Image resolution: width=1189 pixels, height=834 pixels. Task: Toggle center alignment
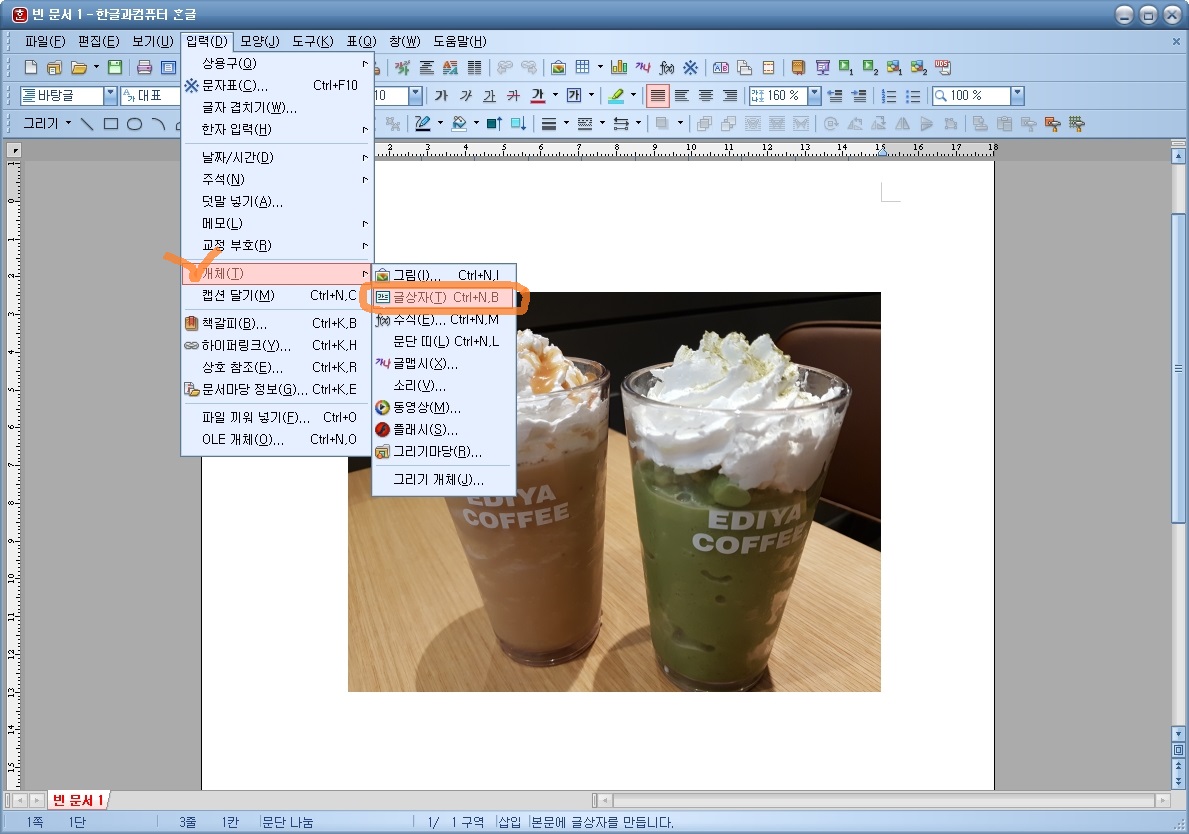pos(706,96)
